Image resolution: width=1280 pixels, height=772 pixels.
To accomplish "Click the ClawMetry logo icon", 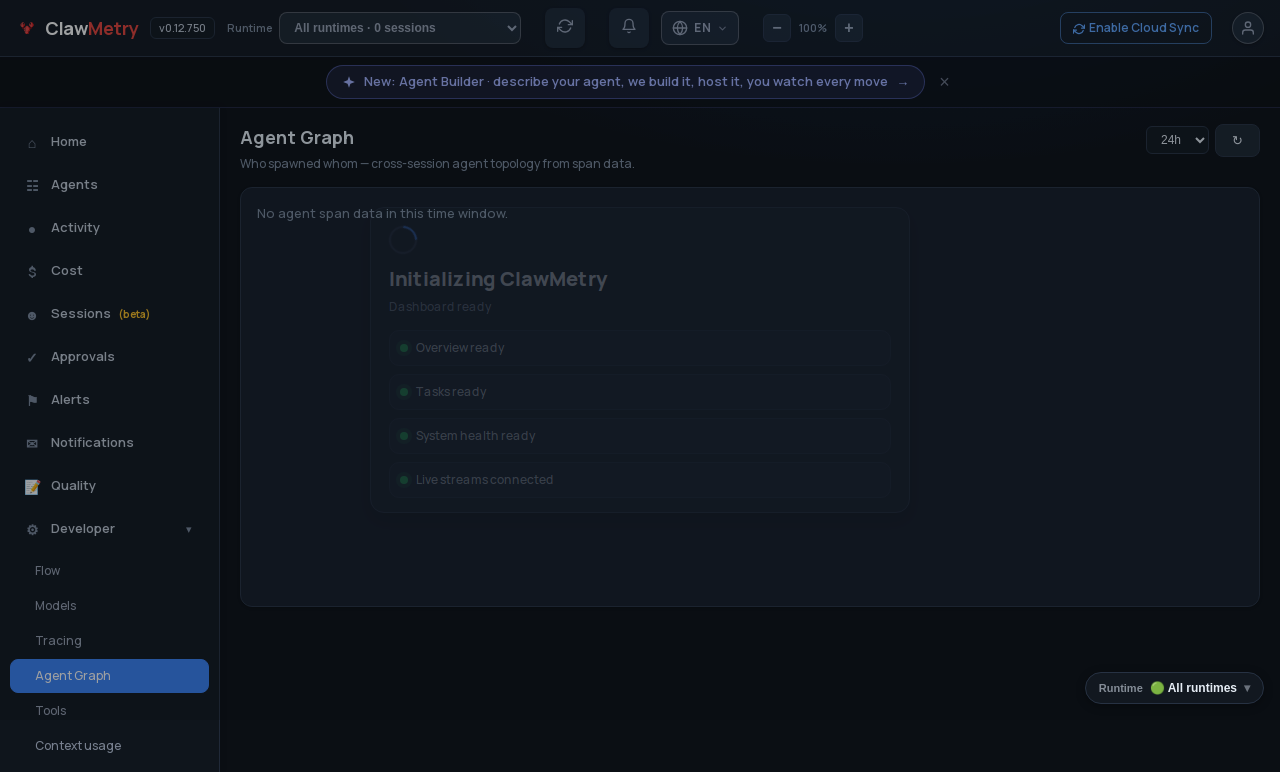I will point(27,28).
